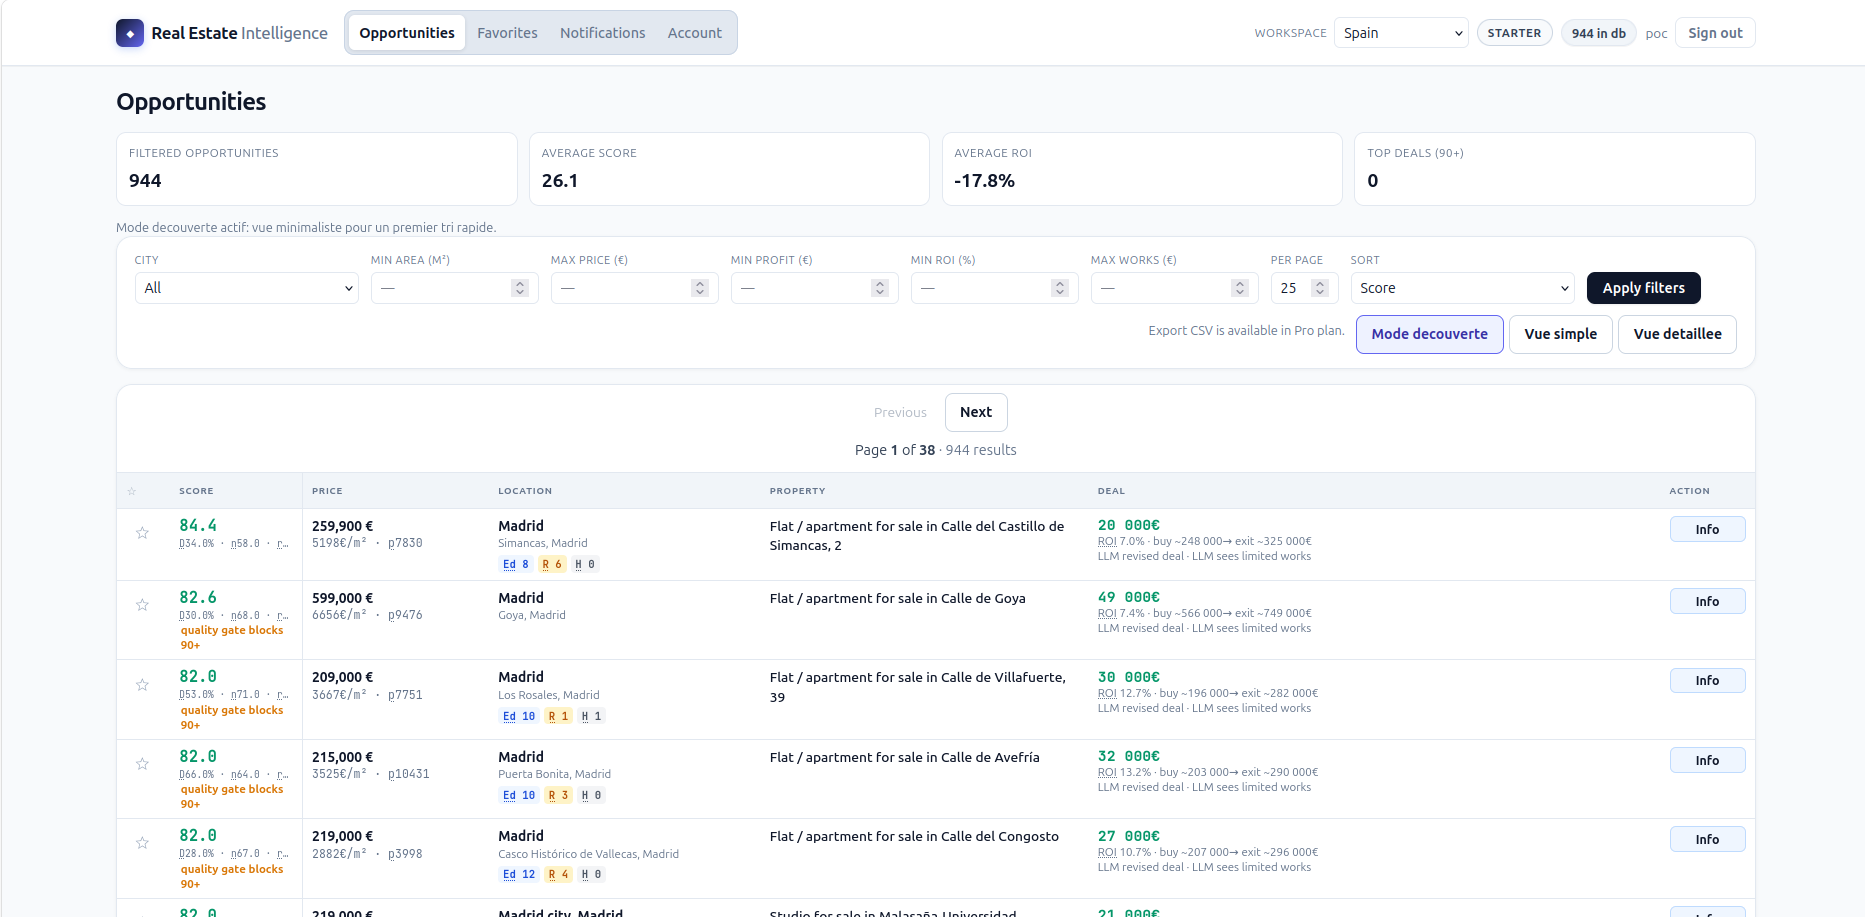Click the Real Estate Intelligence logo icon
This screenshot has height=917, width=1865.
130,33
